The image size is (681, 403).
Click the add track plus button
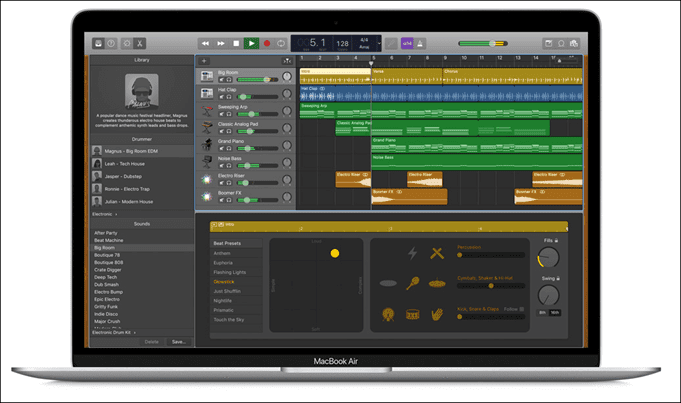tap(204, 61)
